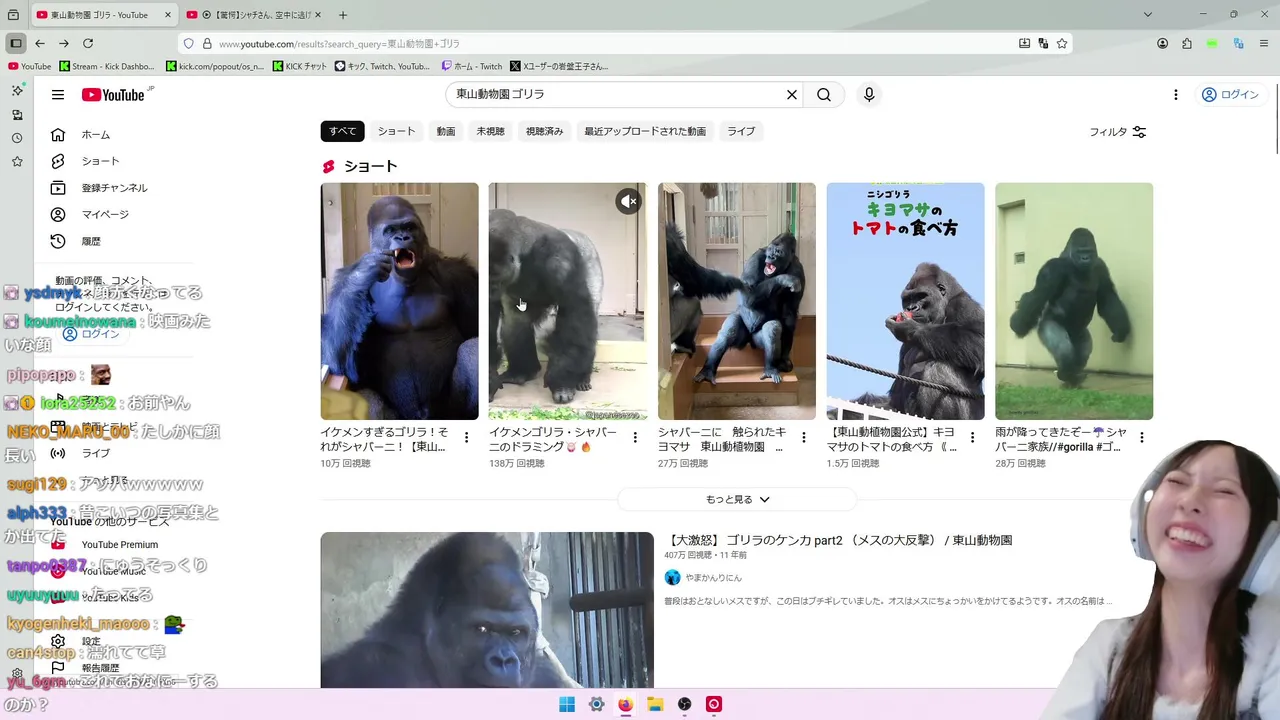
Task: Bookmark this page with the star icon
Action: (1062, 44)
